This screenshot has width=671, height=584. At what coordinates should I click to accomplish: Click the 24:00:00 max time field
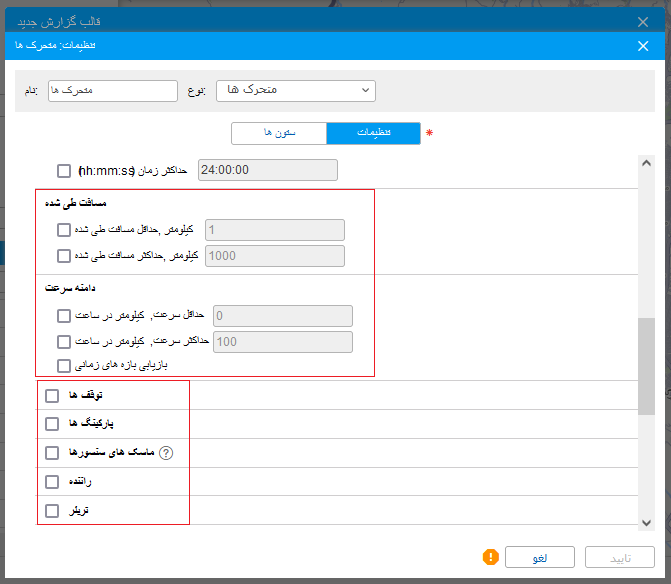(x=268, y=170)
